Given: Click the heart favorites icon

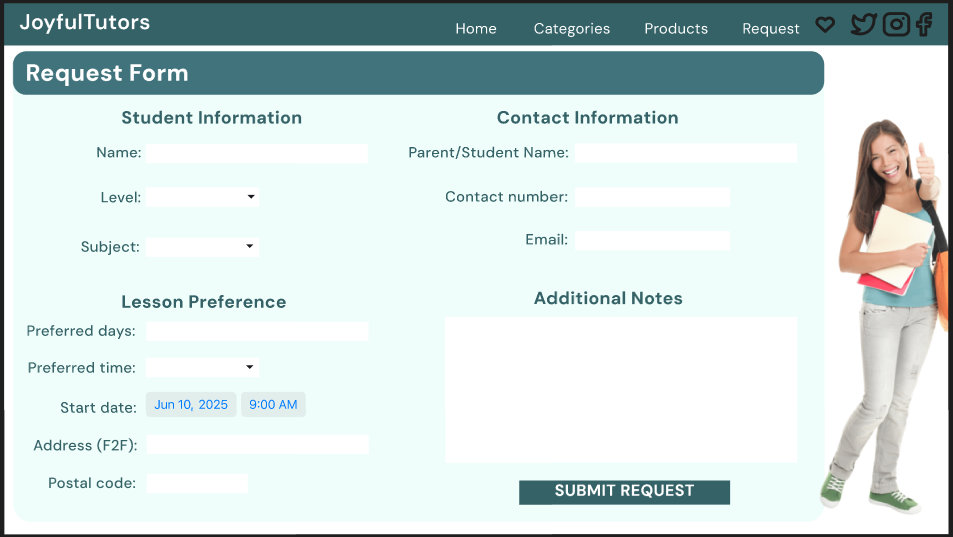Looking at the screenshot, I should coord(825,25).
